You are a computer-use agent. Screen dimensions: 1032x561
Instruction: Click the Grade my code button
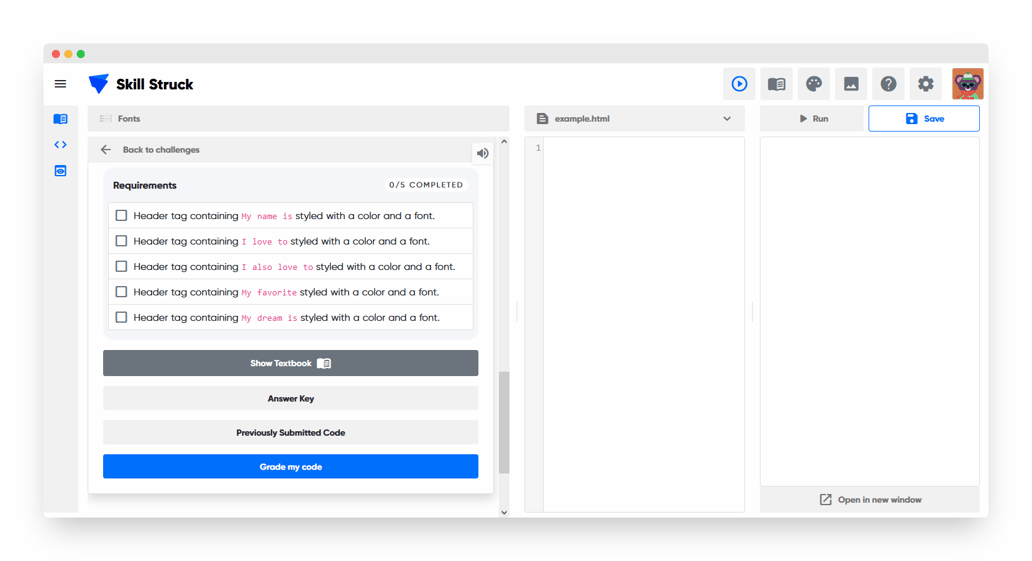(290, 467)
